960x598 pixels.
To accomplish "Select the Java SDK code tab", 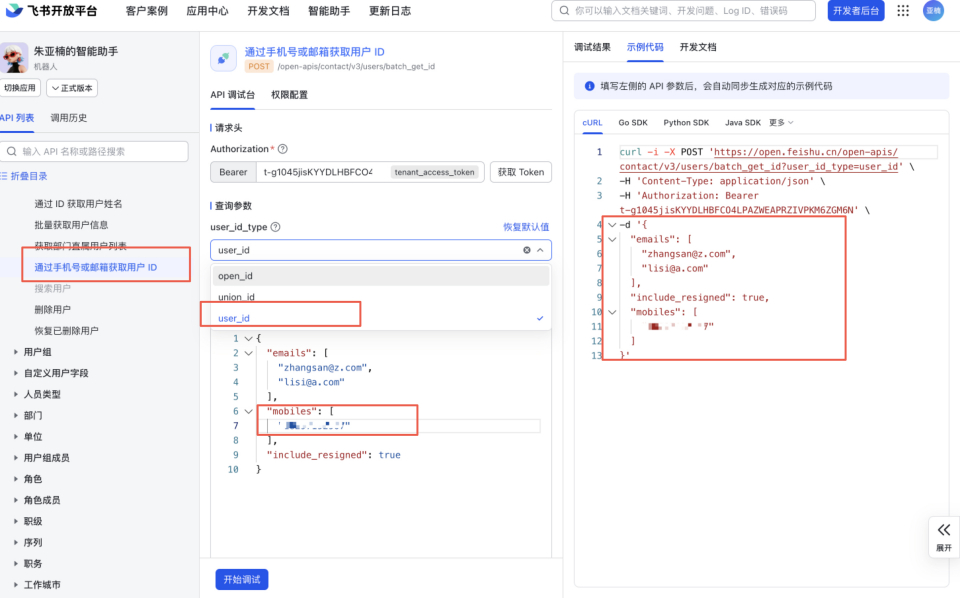I will click(743, 122).
